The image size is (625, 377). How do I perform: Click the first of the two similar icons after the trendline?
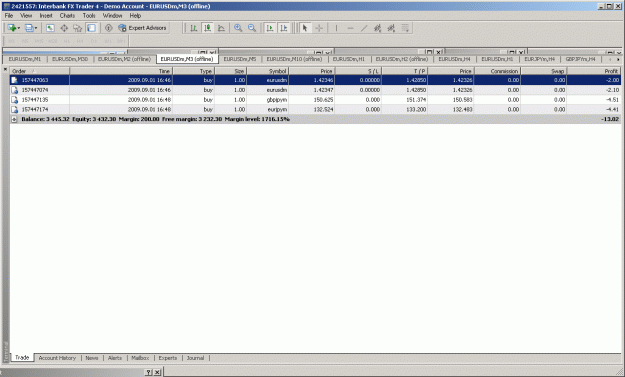[377, 28]
